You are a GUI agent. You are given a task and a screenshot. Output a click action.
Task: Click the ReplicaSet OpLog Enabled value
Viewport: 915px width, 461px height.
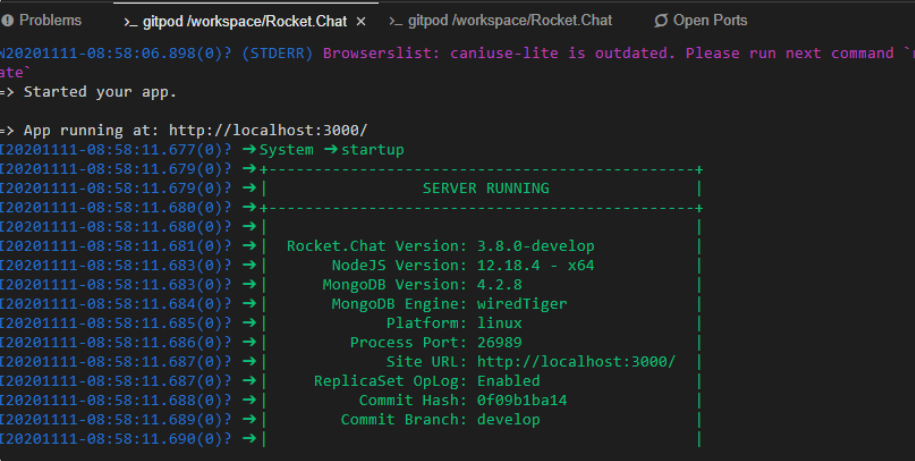pos(509,380)
